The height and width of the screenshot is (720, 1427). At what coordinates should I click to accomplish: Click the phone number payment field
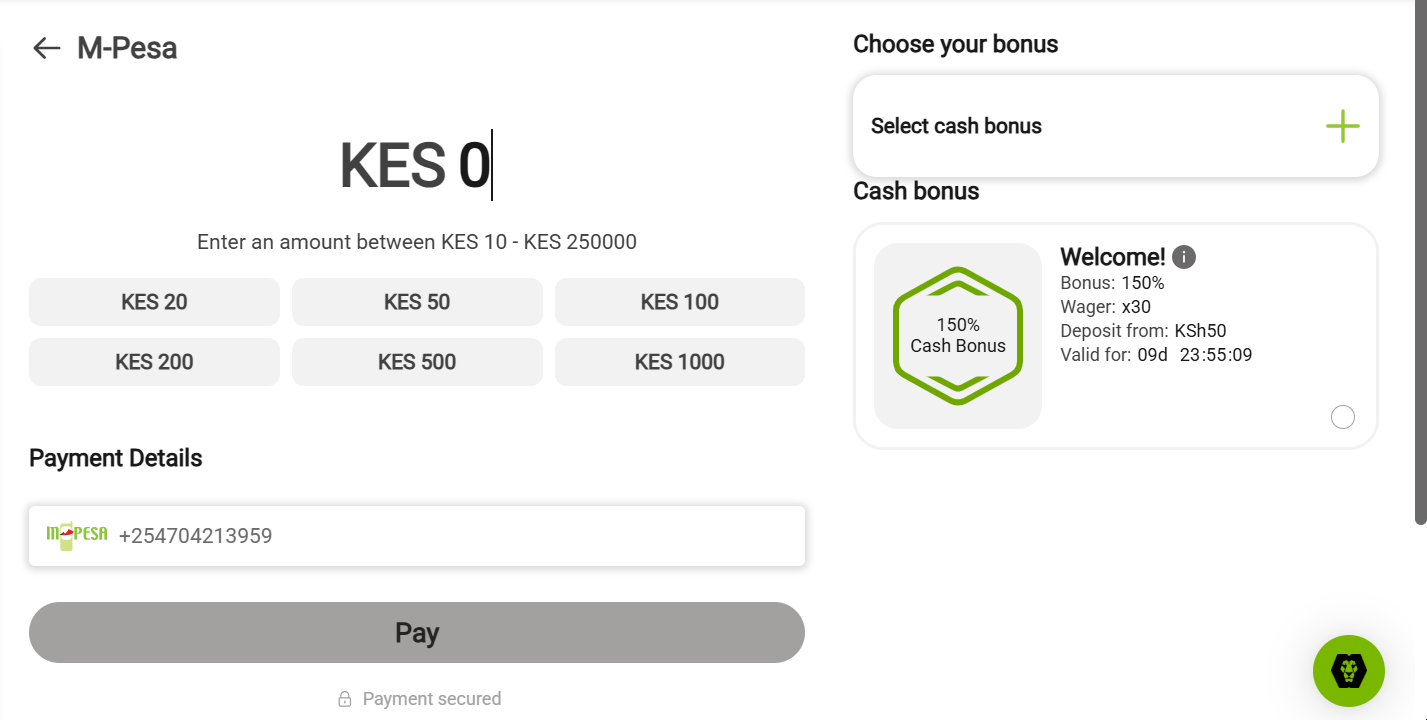coord(417,536)
